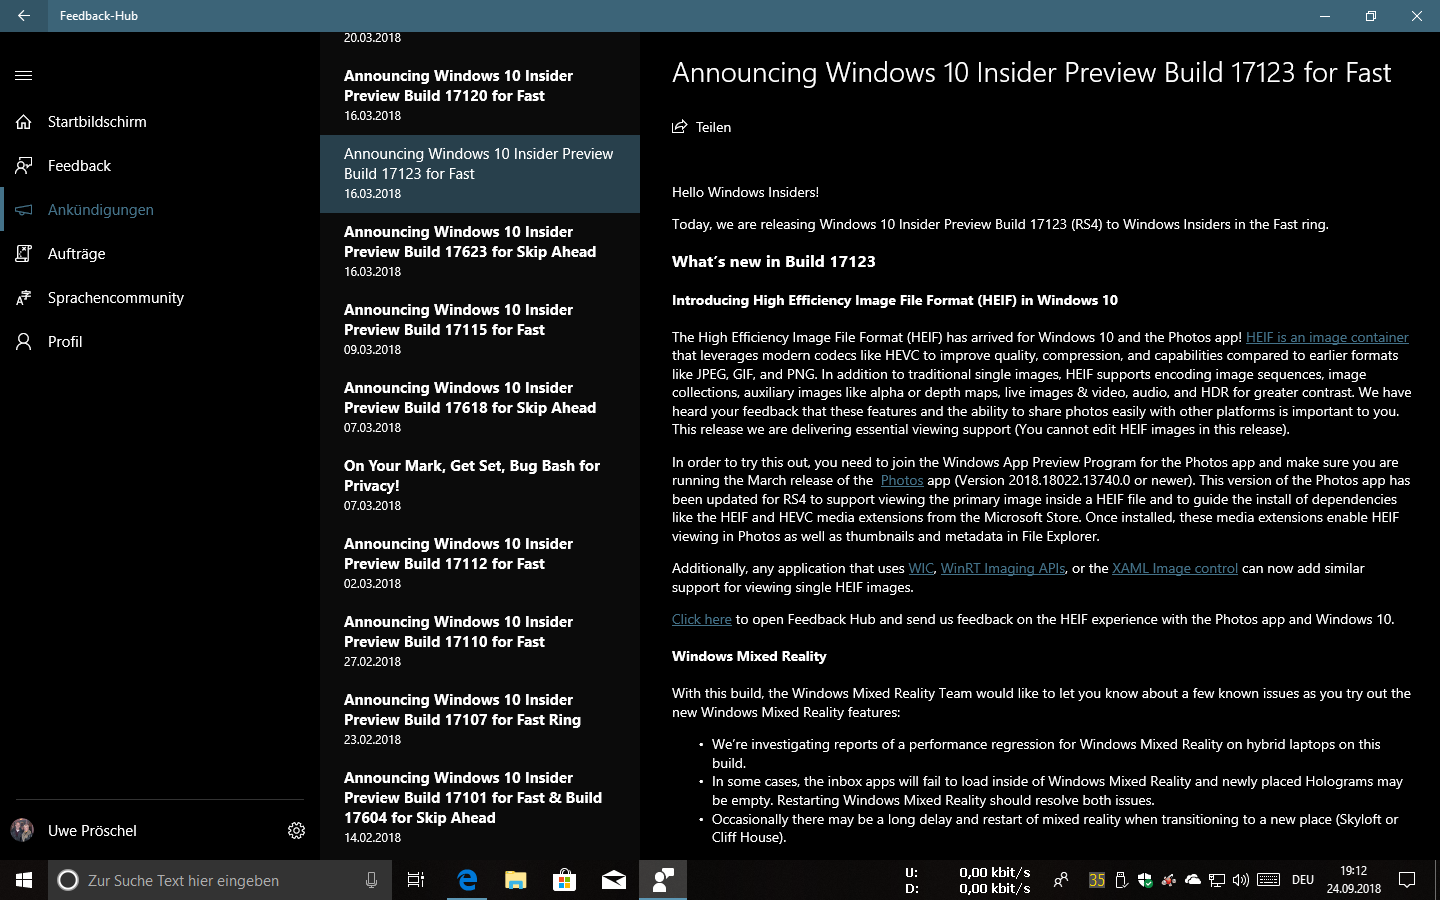
Task: Select announcement Build 17123 for Fast
Action: [x=480, y=174]
